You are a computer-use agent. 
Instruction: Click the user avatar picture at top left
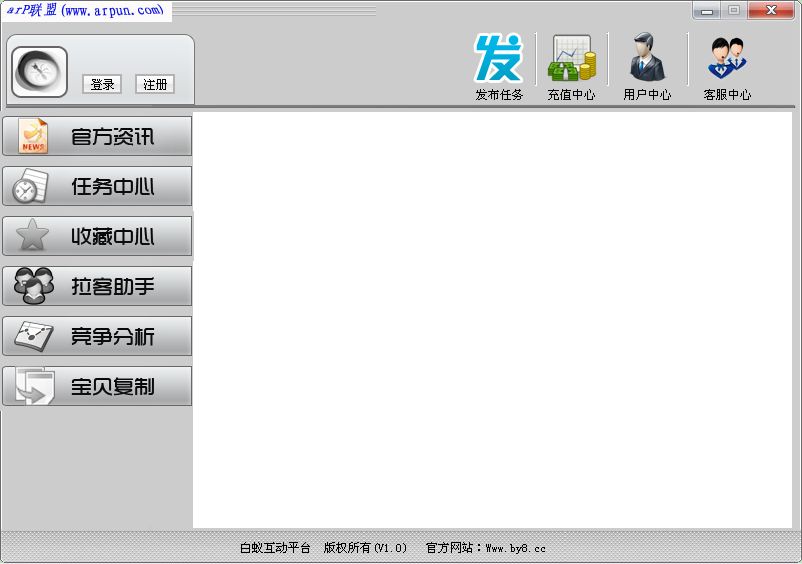click(40, 72)
